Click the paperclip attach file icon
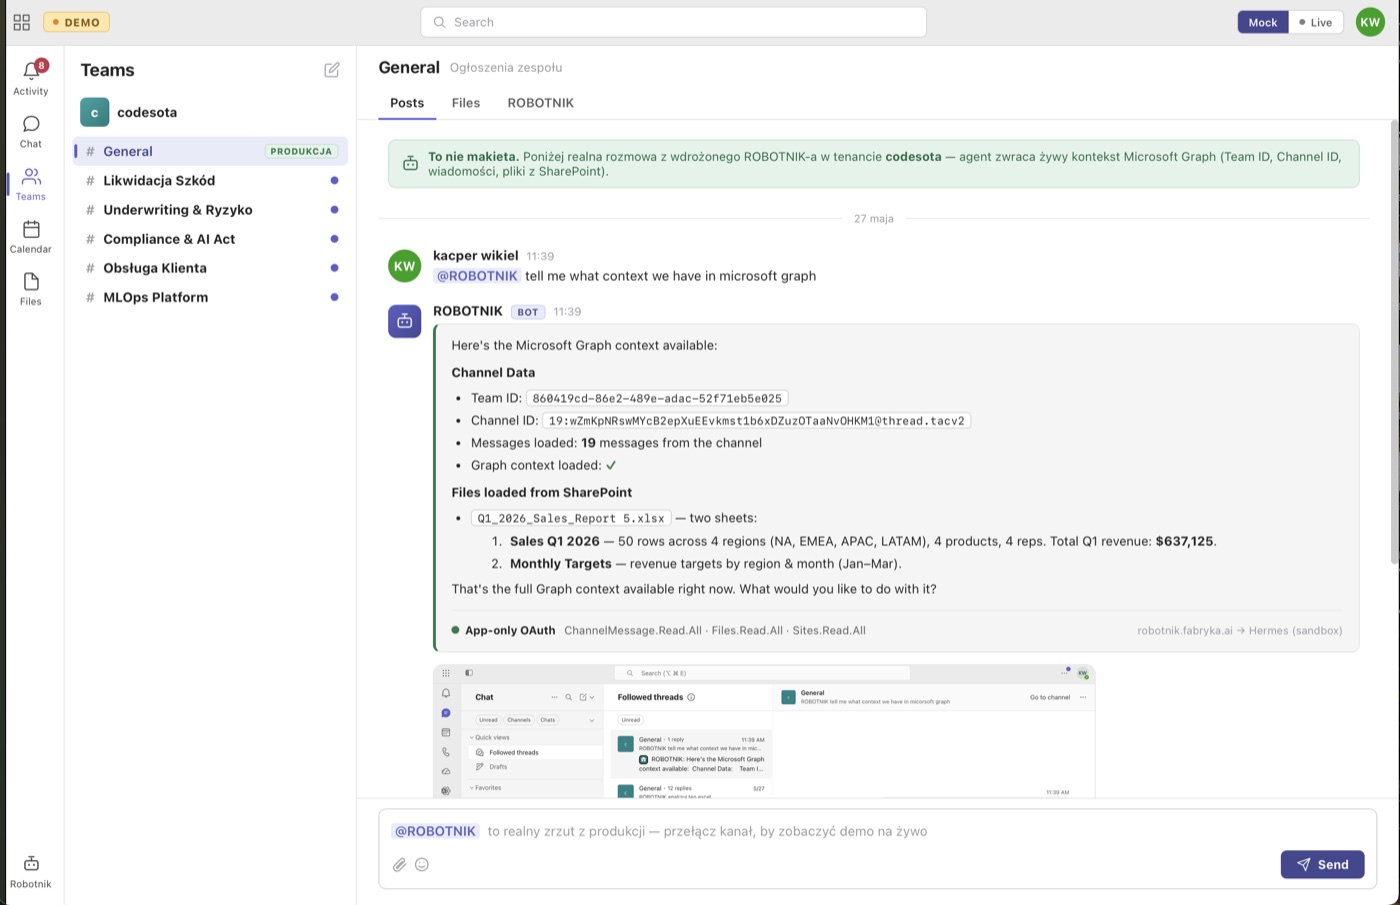1400x905 pixels. pyautogui.click(x=399, y=865)
